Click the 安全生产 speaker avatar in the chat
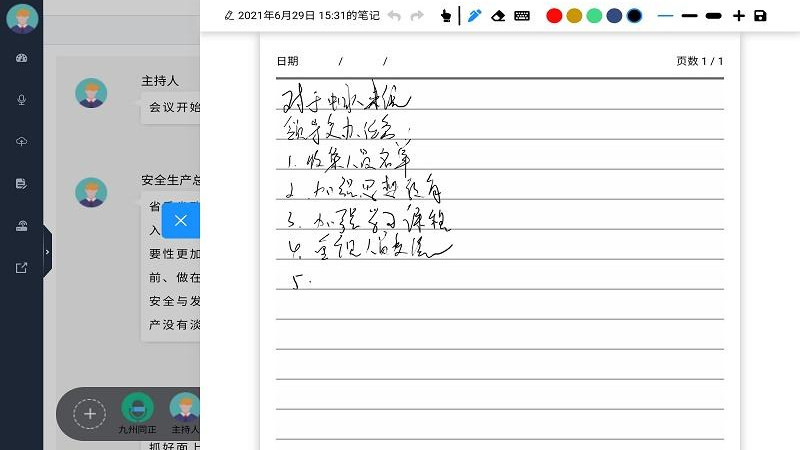This screenshot has width=800, height=450. [91, 192]
